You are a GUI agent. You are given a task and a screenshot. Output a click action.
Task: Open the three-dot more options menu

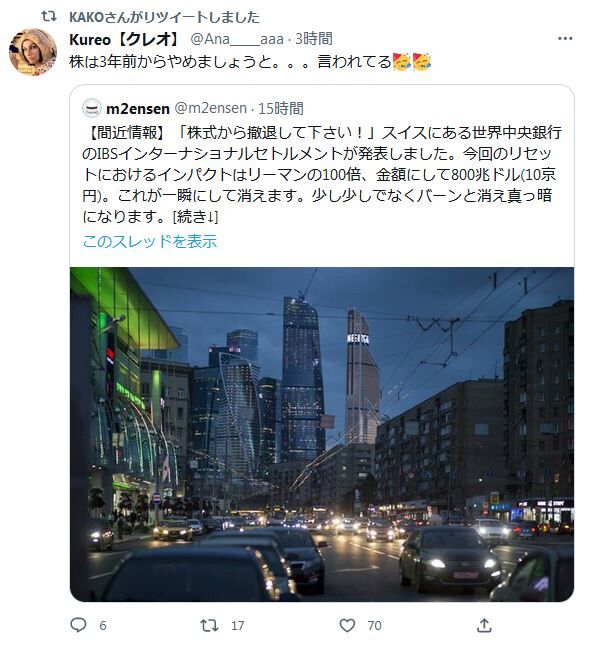565,39
